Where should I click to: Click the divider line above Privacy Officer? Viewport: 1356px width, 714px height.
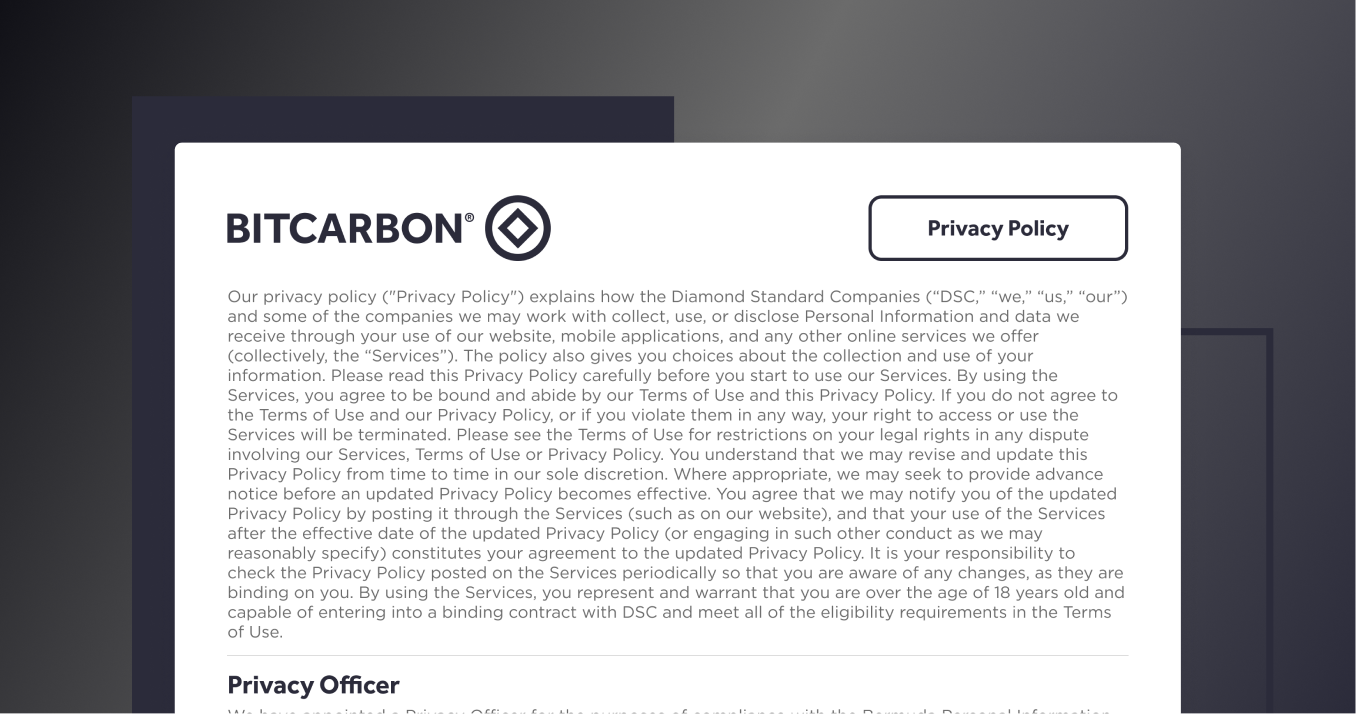click(677, 656)
